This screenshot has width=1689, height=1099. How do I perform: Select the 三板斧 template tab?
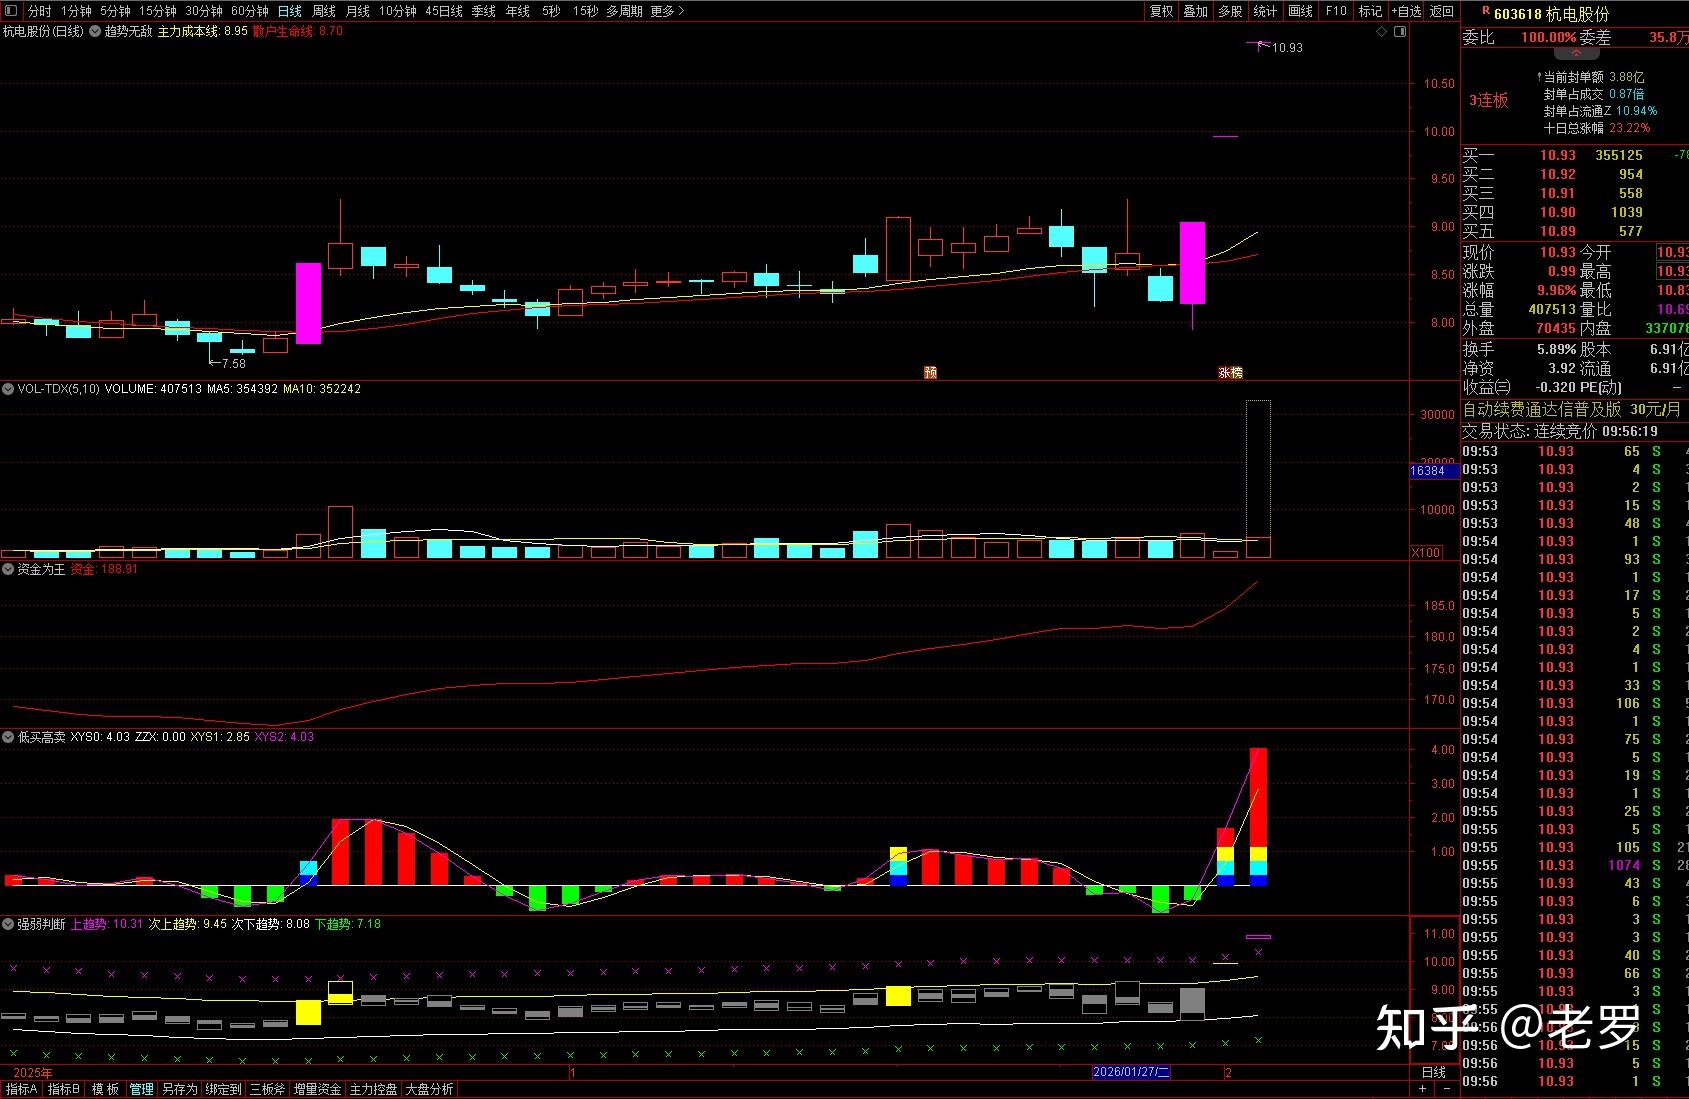(x=267, y=1089)
